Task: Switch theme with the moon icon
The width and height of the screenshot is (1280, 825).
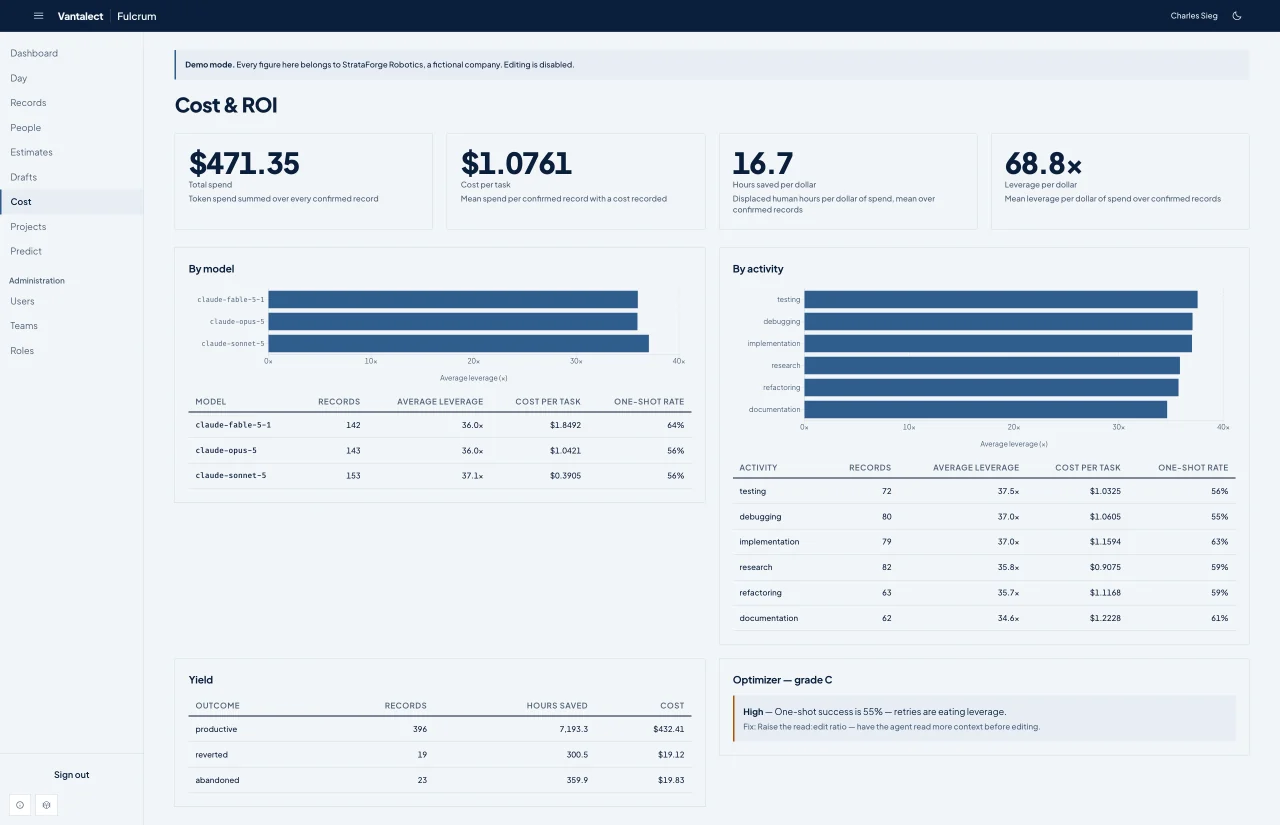Action: tap(1237, 16)
